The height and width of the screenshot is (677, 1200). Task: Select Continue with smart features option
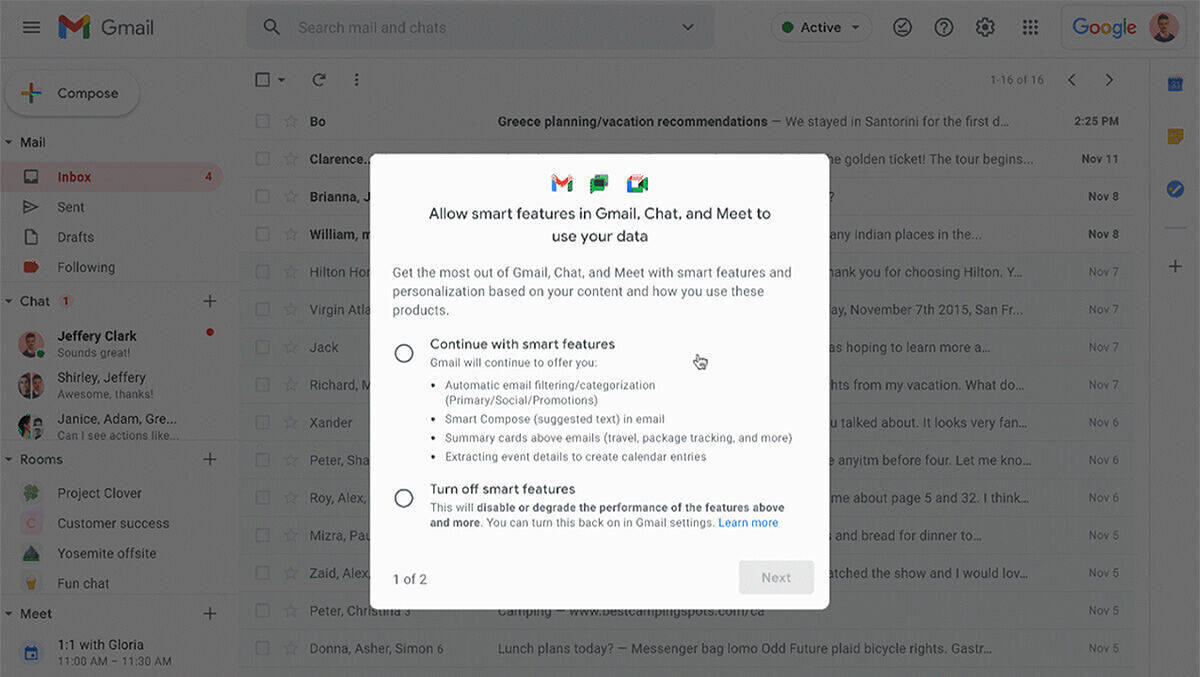pos(404,353)
